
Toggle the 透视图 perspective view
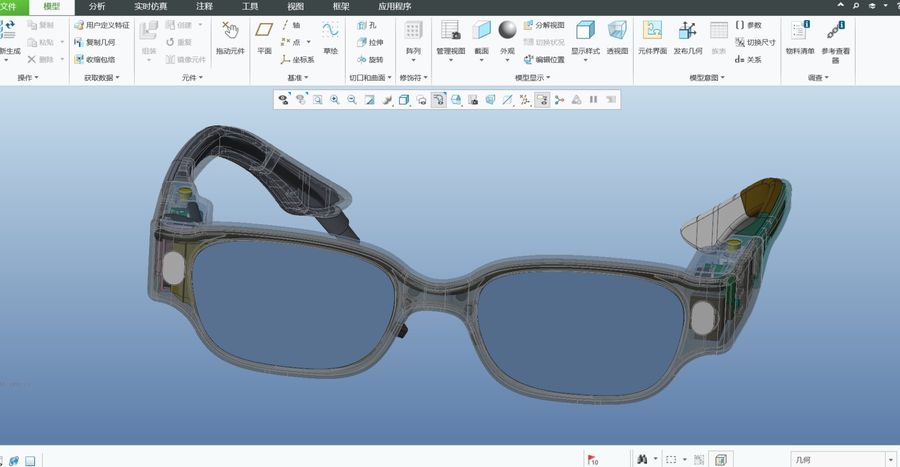coord(618,38)
